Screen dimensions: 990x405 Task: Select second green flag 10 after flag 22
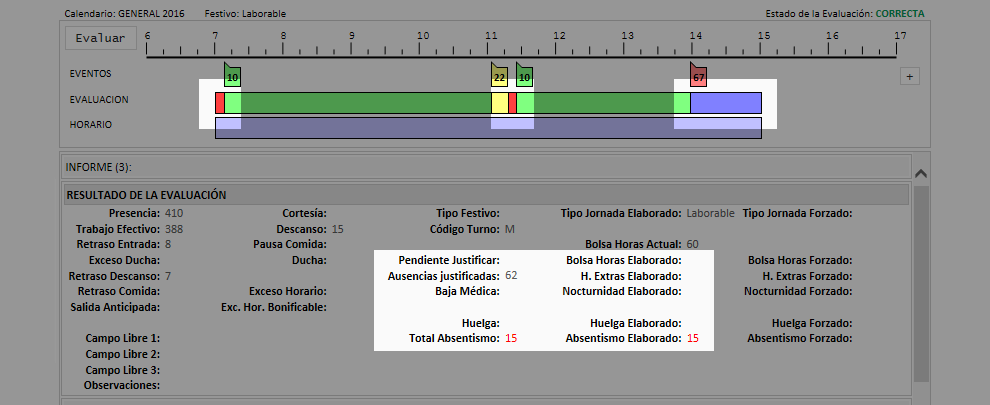coord(524,75)
